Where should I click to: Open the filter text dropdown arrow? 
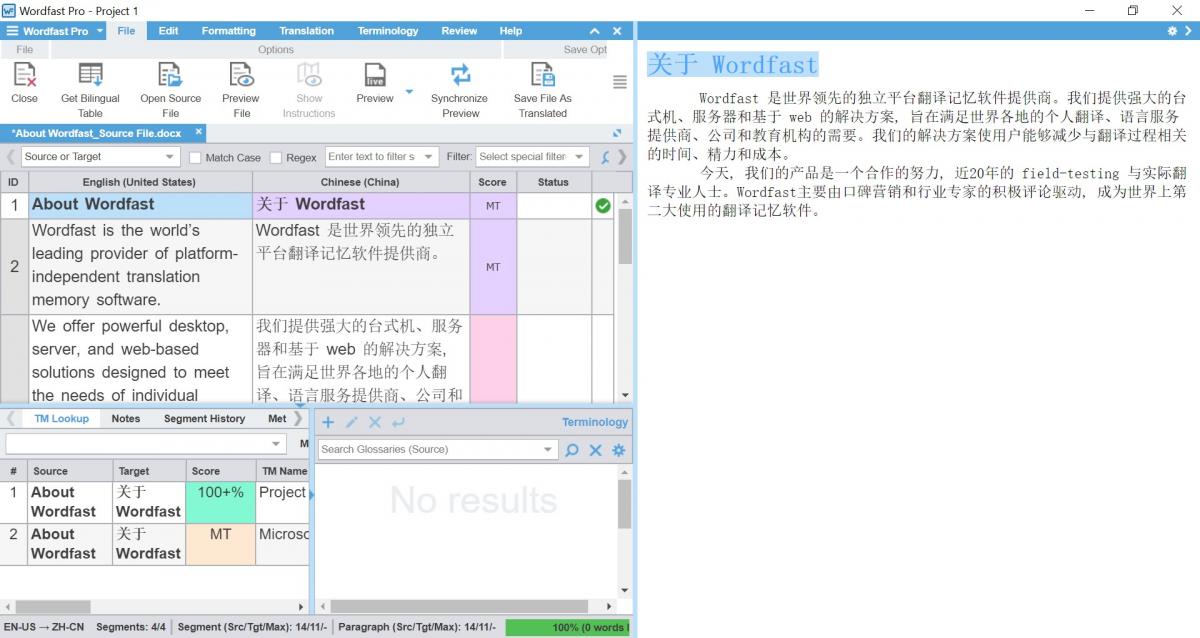tap(428, 157)
